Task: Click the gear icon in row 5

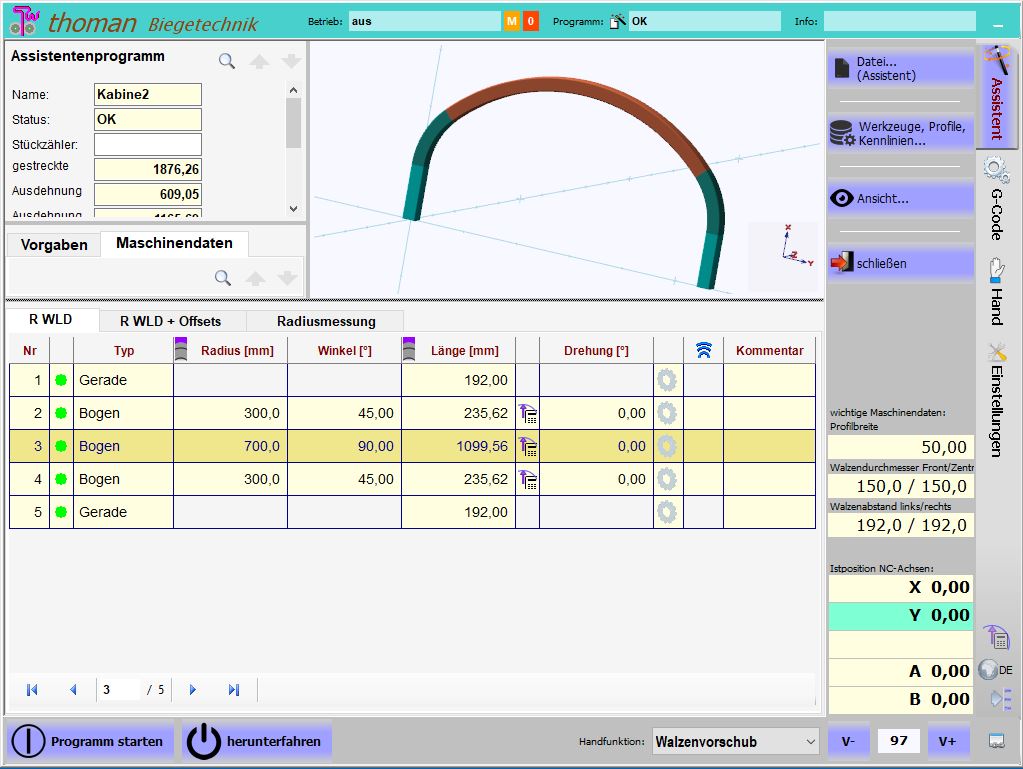Action: click(x=667, y=512)
